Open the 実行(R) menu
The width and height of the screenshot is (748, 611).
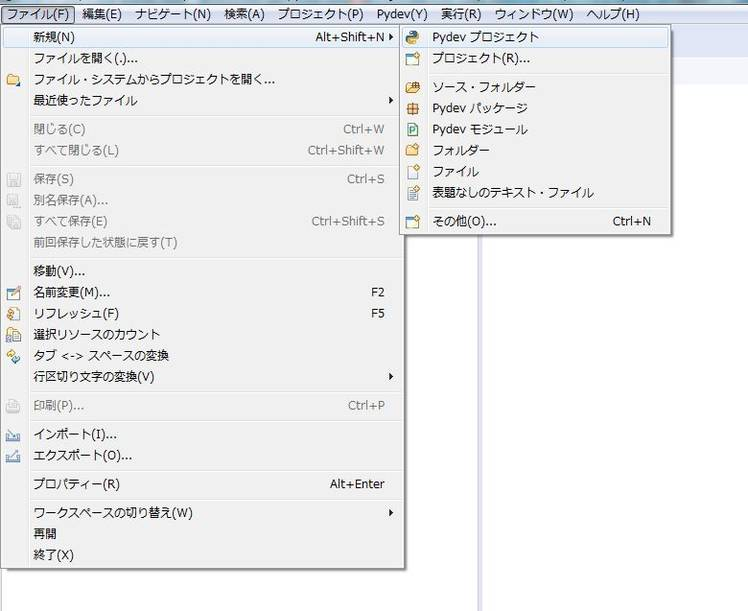pos(461,14)
